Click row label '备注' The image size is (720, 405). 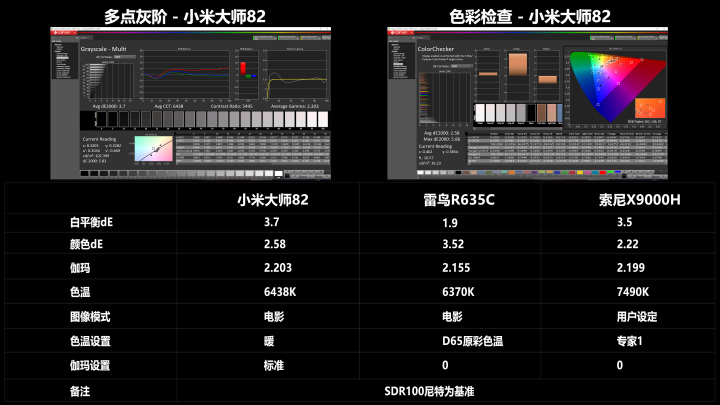80,391
